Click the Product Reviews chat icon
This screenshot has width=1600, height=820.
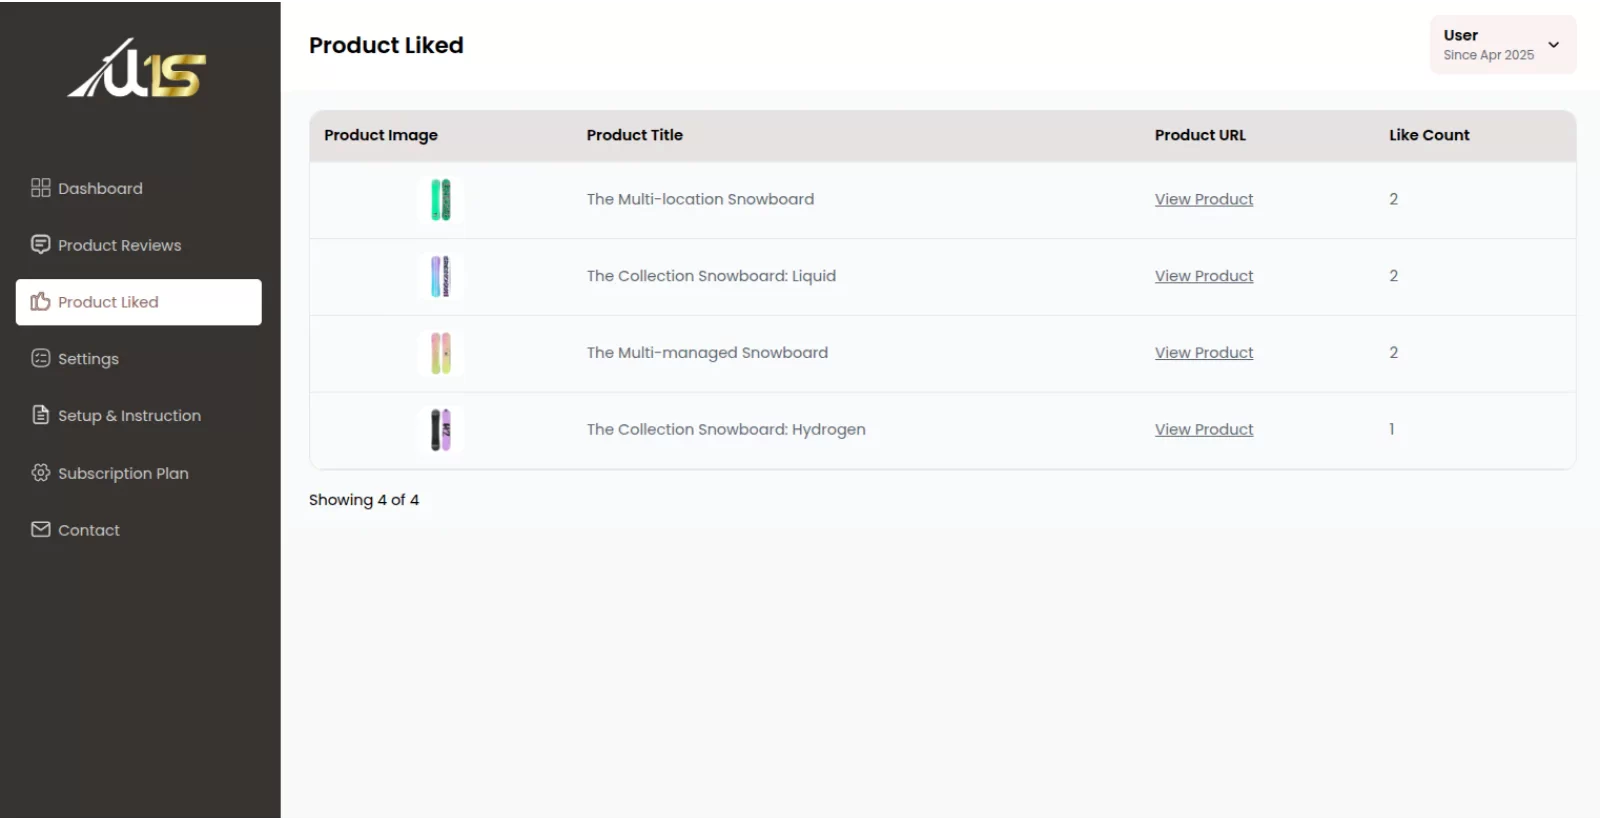[40, 245]
